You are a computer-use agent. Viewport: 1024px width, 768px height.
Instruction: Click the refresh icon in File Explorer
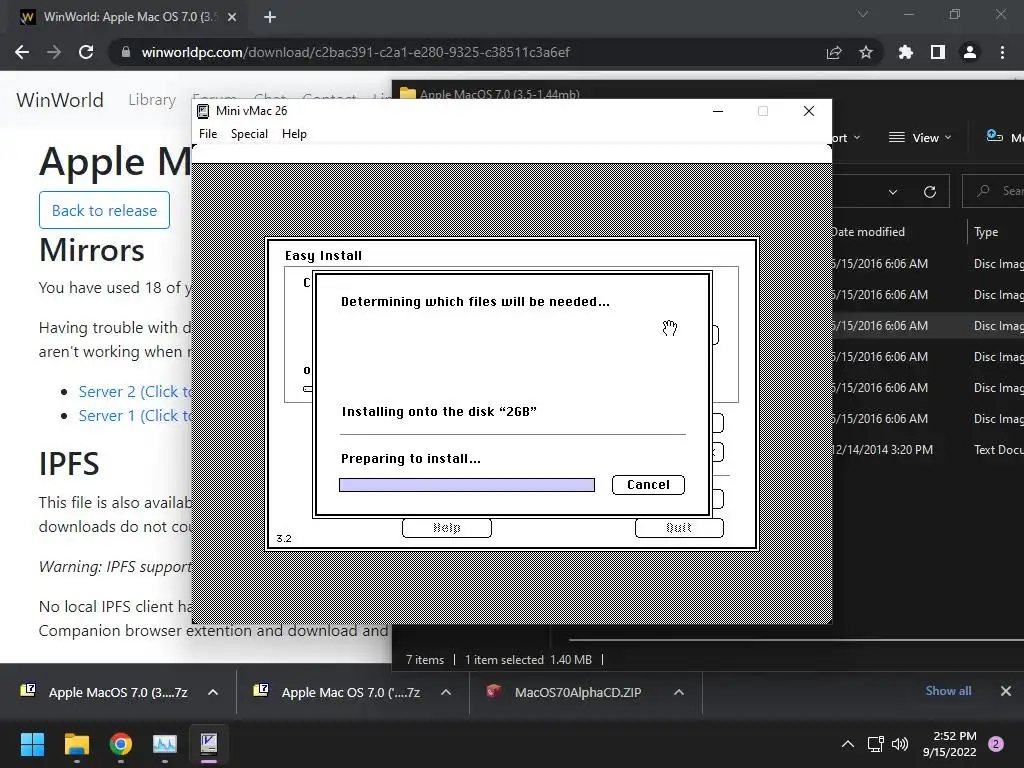click(930, 191)
